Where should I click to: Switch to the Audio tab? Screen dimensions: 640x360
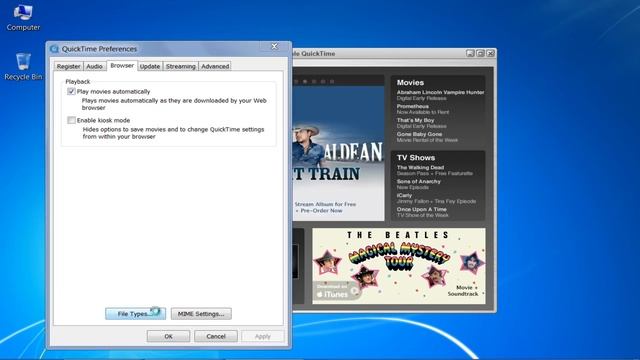pyautogui.click(x=94, y=66)
